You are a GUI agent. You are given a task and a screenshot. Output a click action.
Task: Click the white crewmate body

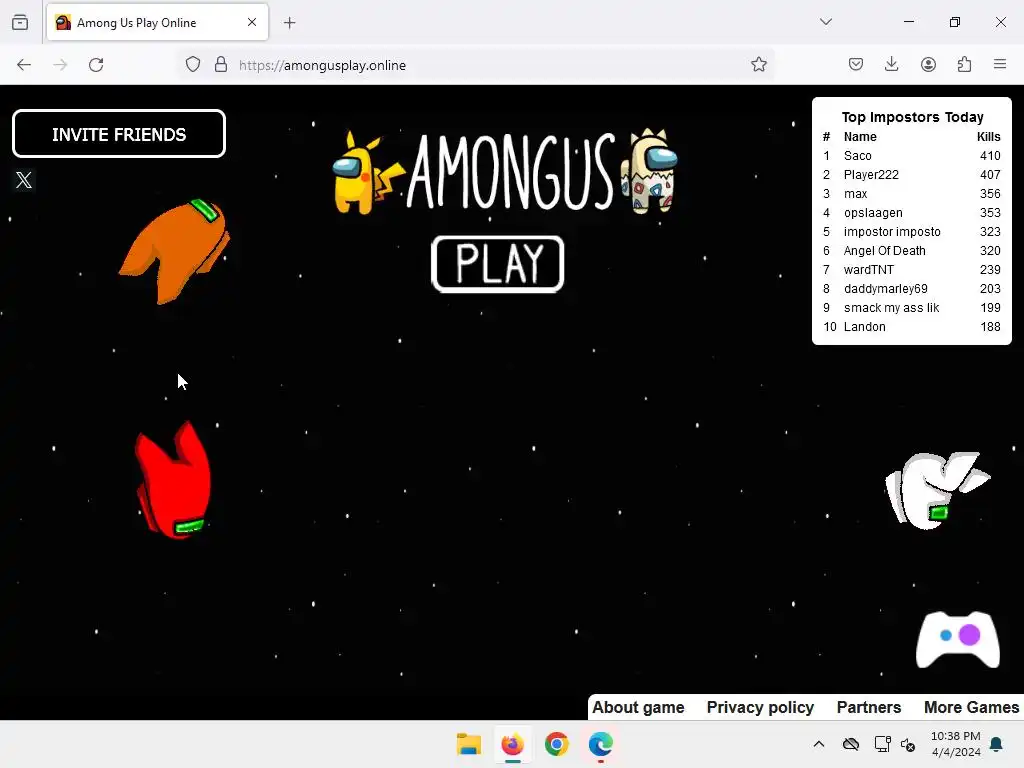936,490
